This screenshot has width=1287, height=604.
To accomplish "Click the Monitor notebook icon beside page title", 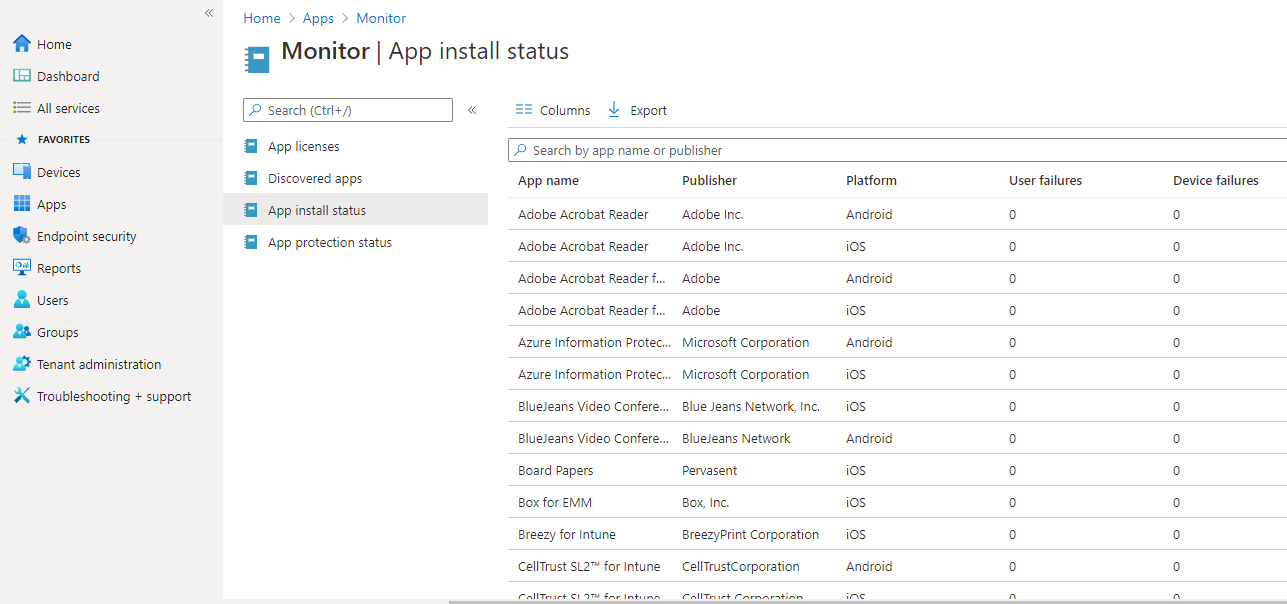I will [258, 59].
